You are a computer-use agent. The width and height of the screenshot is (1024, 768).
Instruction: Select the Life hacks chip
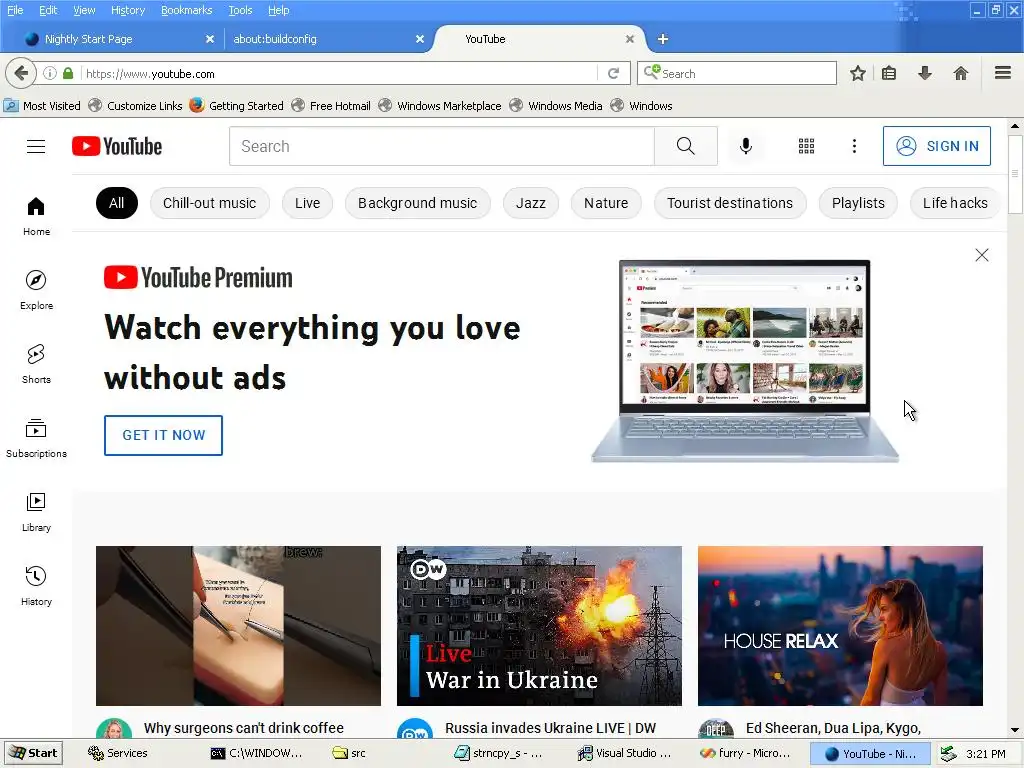click(x=955, y=203)
